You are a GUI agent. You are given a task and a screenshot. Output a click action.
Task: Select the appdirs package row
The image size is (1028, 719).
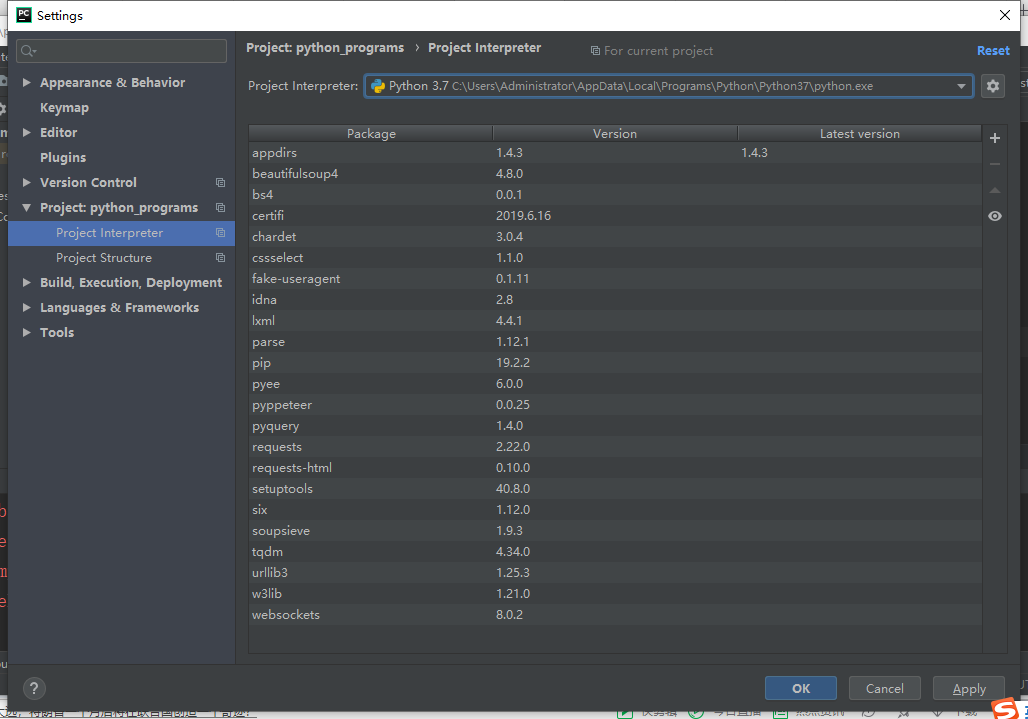615,153
